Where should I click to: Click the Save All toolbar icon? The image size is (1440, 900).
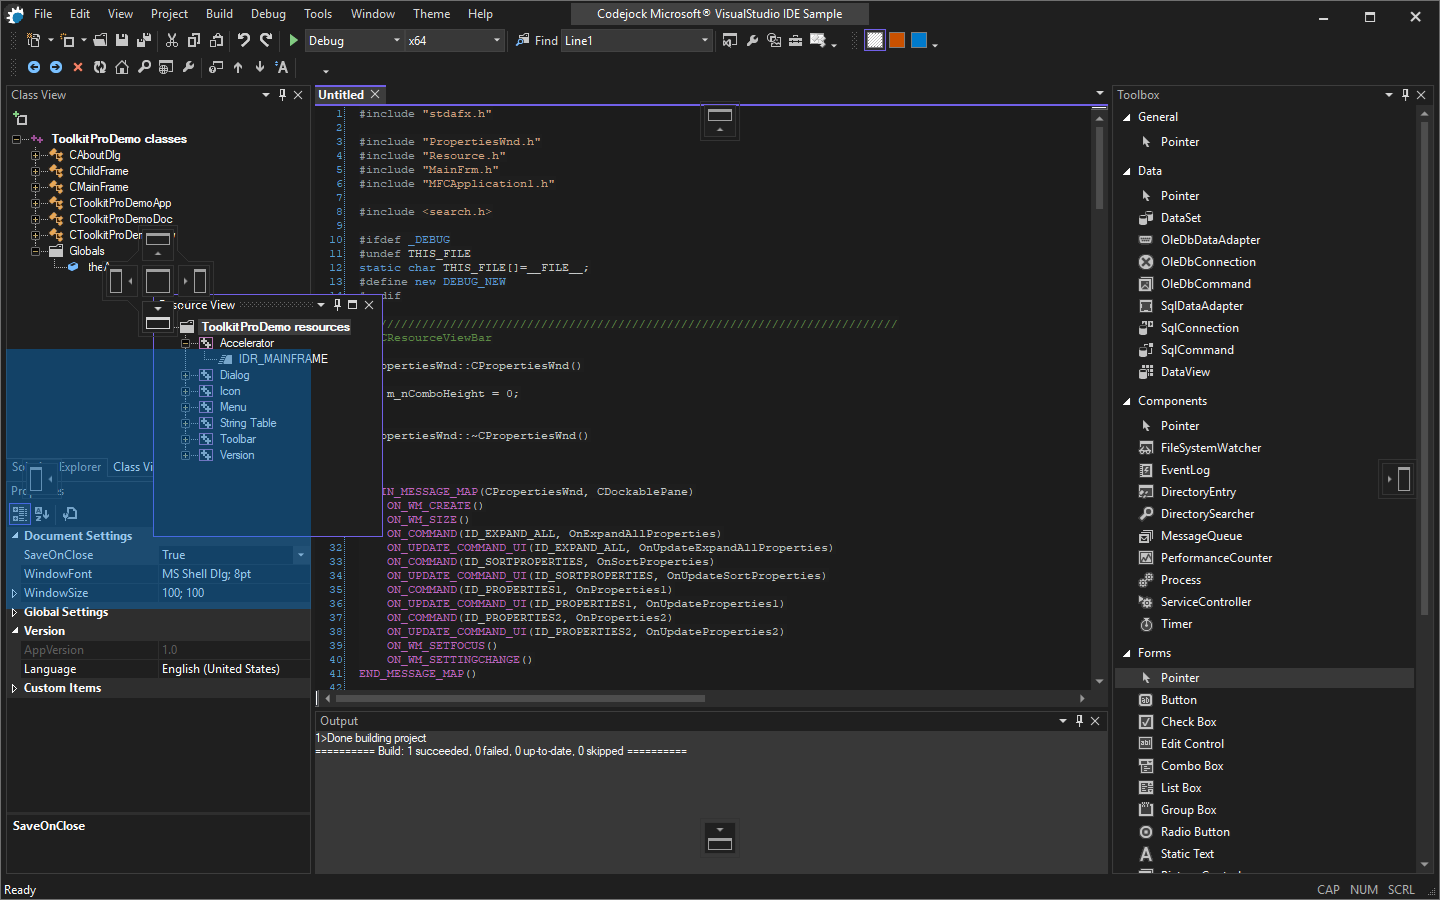(x=143, y=40)
